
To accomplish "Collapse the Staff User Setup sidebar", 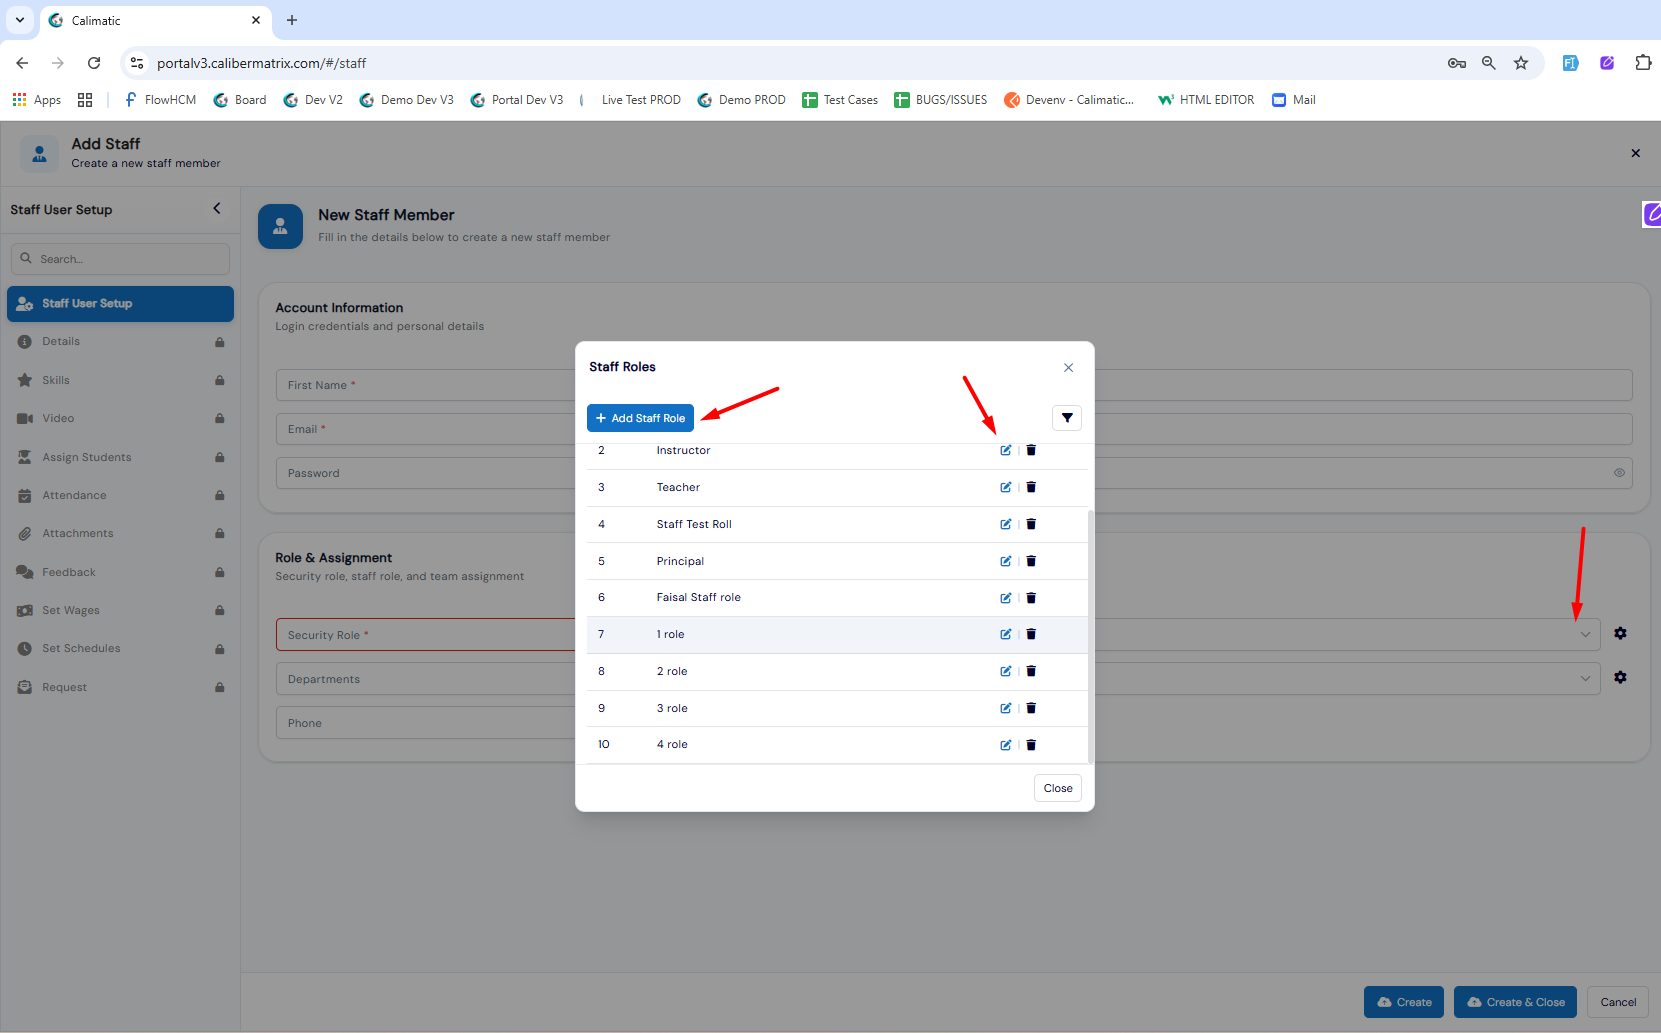I will coord(217,209).
